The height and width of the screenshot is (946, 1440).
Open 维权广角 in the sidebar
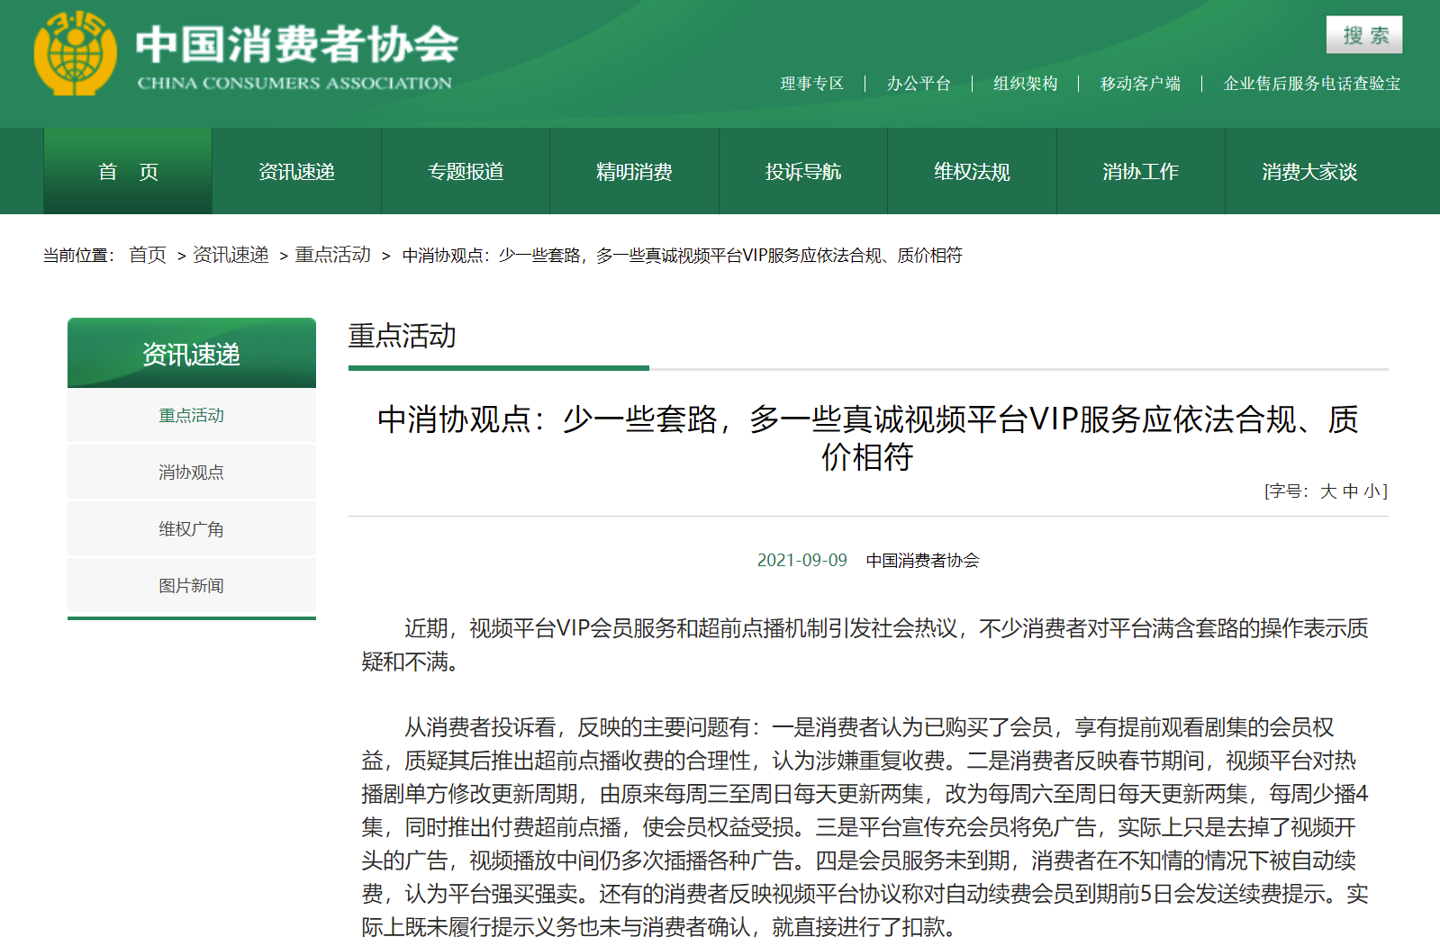pos(191,529)
